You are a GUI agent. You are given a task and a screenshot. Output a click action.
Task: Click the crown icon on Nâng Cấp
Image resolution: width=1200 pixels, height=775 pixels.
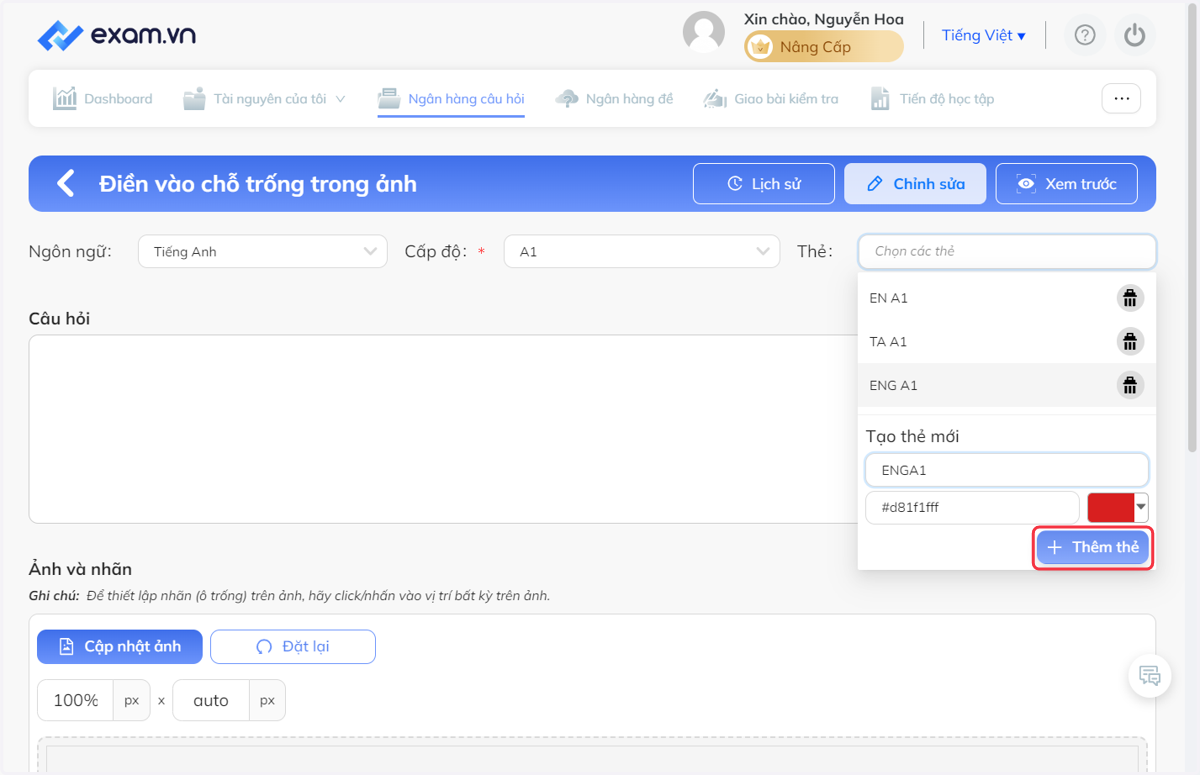click(761, 46)
